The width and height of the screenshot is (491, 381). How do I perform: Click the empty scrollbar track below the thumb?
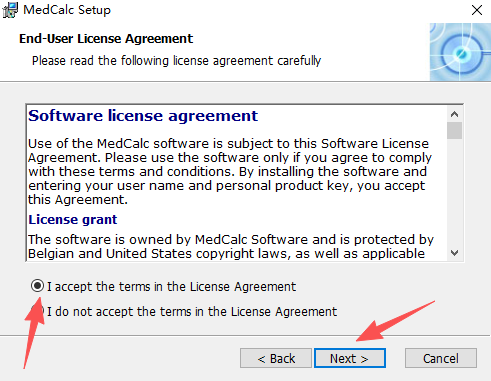(454, 192)
